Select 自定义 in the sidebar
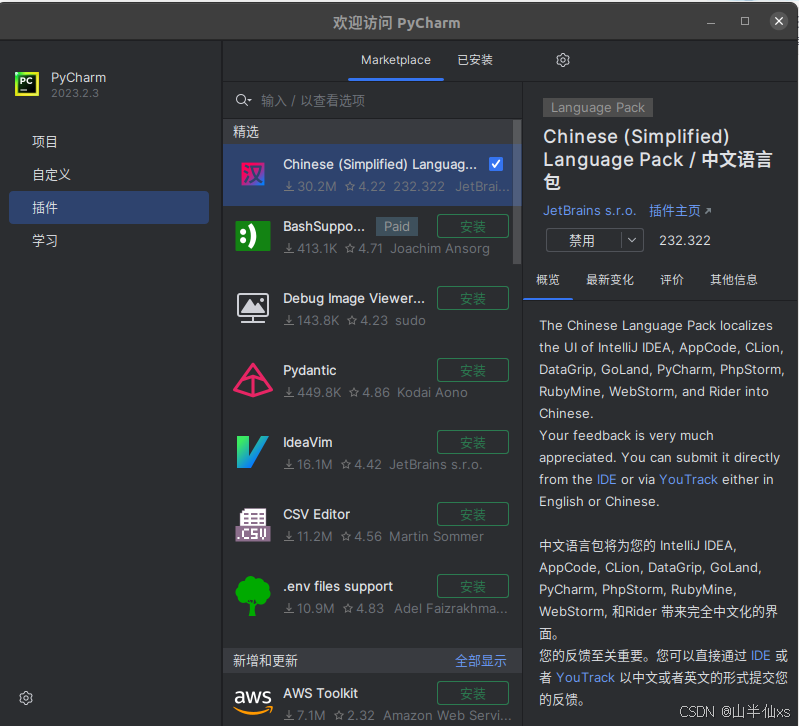Screen dimensions: 799x726 click(109, 174)
